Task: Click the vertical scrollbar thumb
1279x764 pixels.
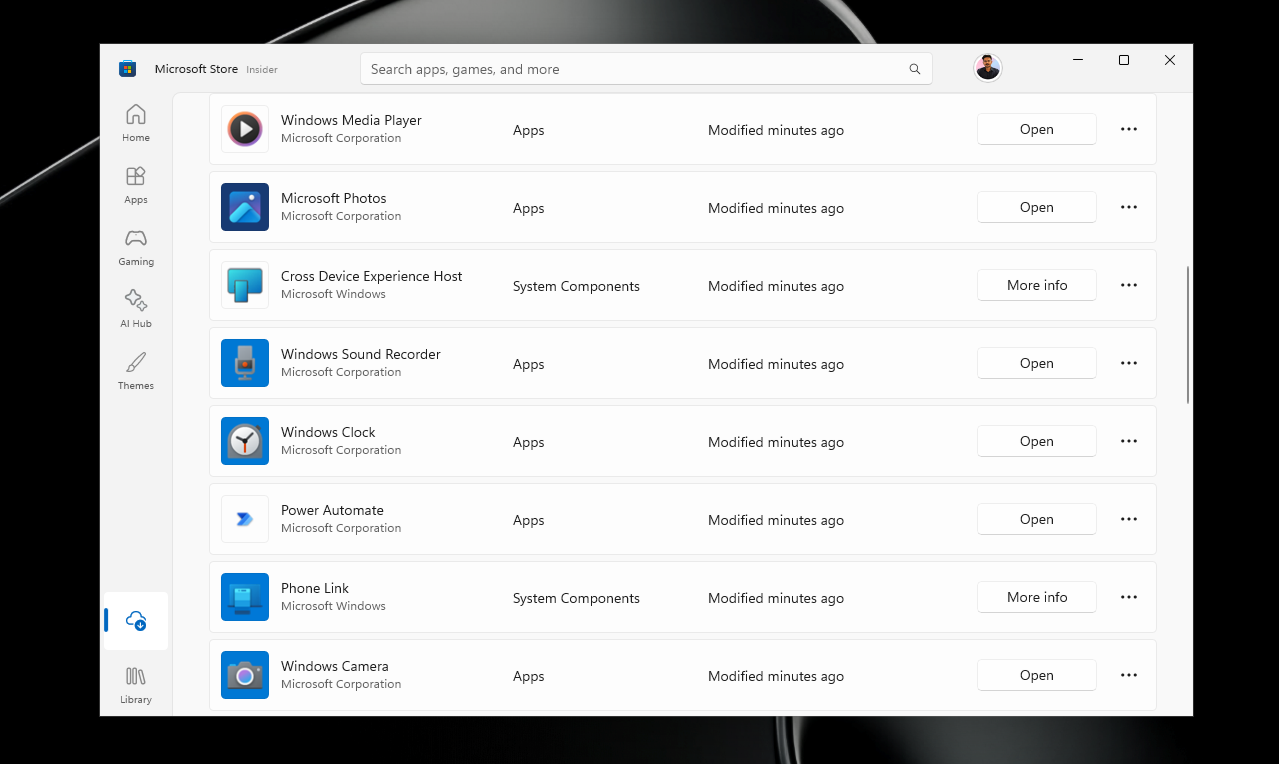Action: 1187,335
